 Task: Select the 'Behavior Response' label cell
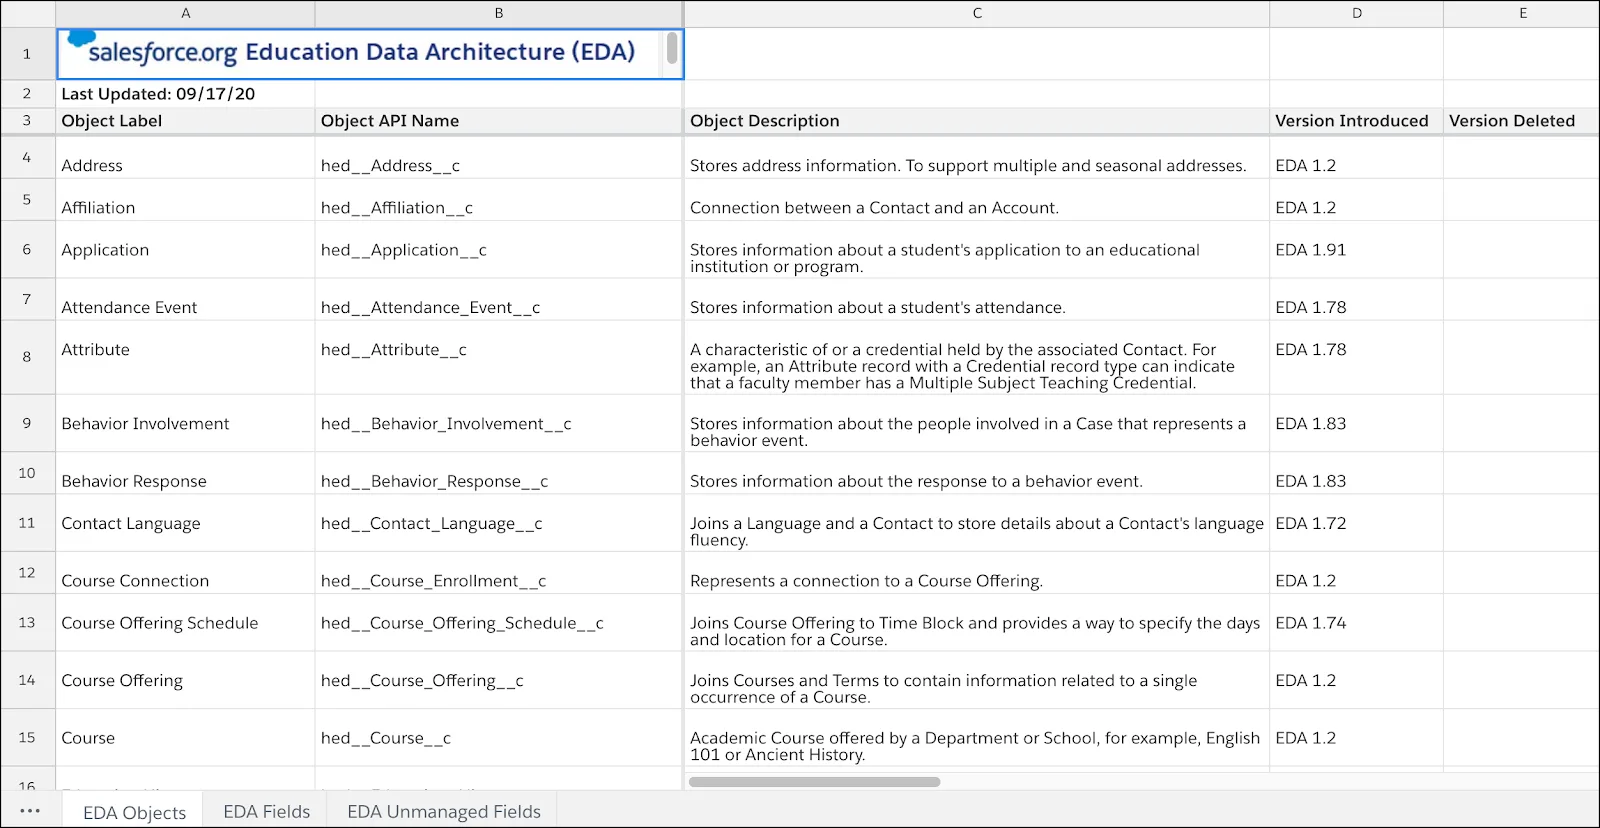click(185, 474)
